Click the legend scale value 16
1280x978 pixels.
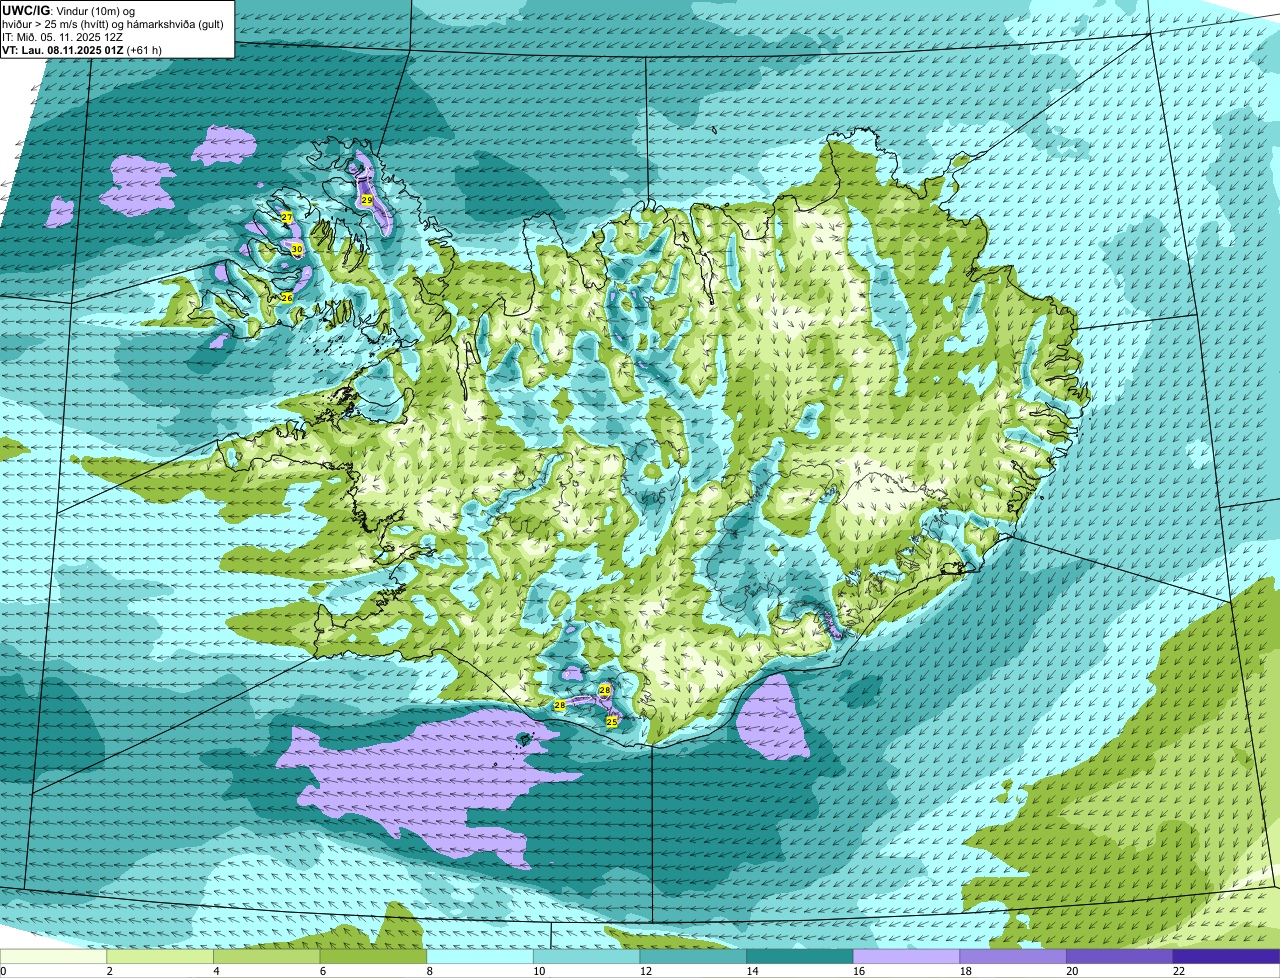(858, 971)
